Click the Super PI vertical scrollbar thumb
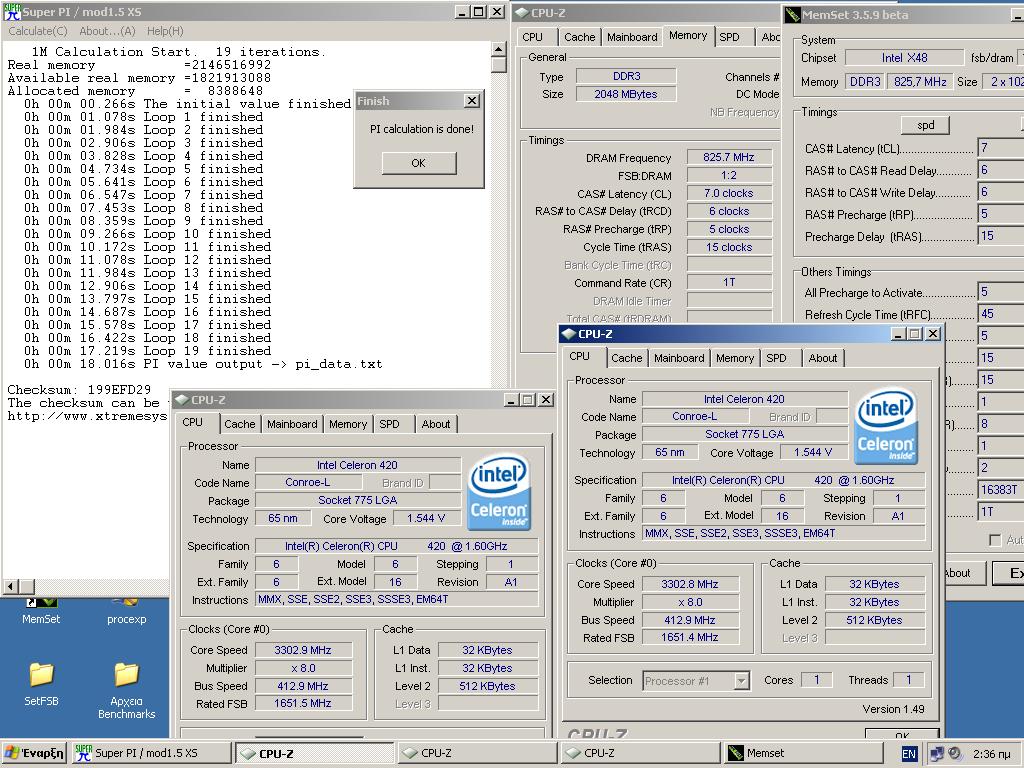 tap(498, 65)
